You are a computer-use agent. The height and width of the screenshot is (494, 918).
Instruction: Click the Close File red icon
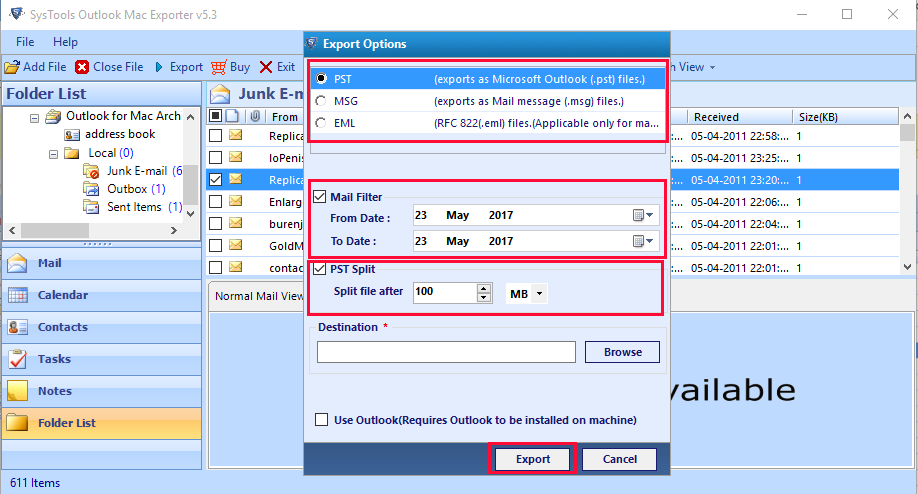tap(82, 67)
